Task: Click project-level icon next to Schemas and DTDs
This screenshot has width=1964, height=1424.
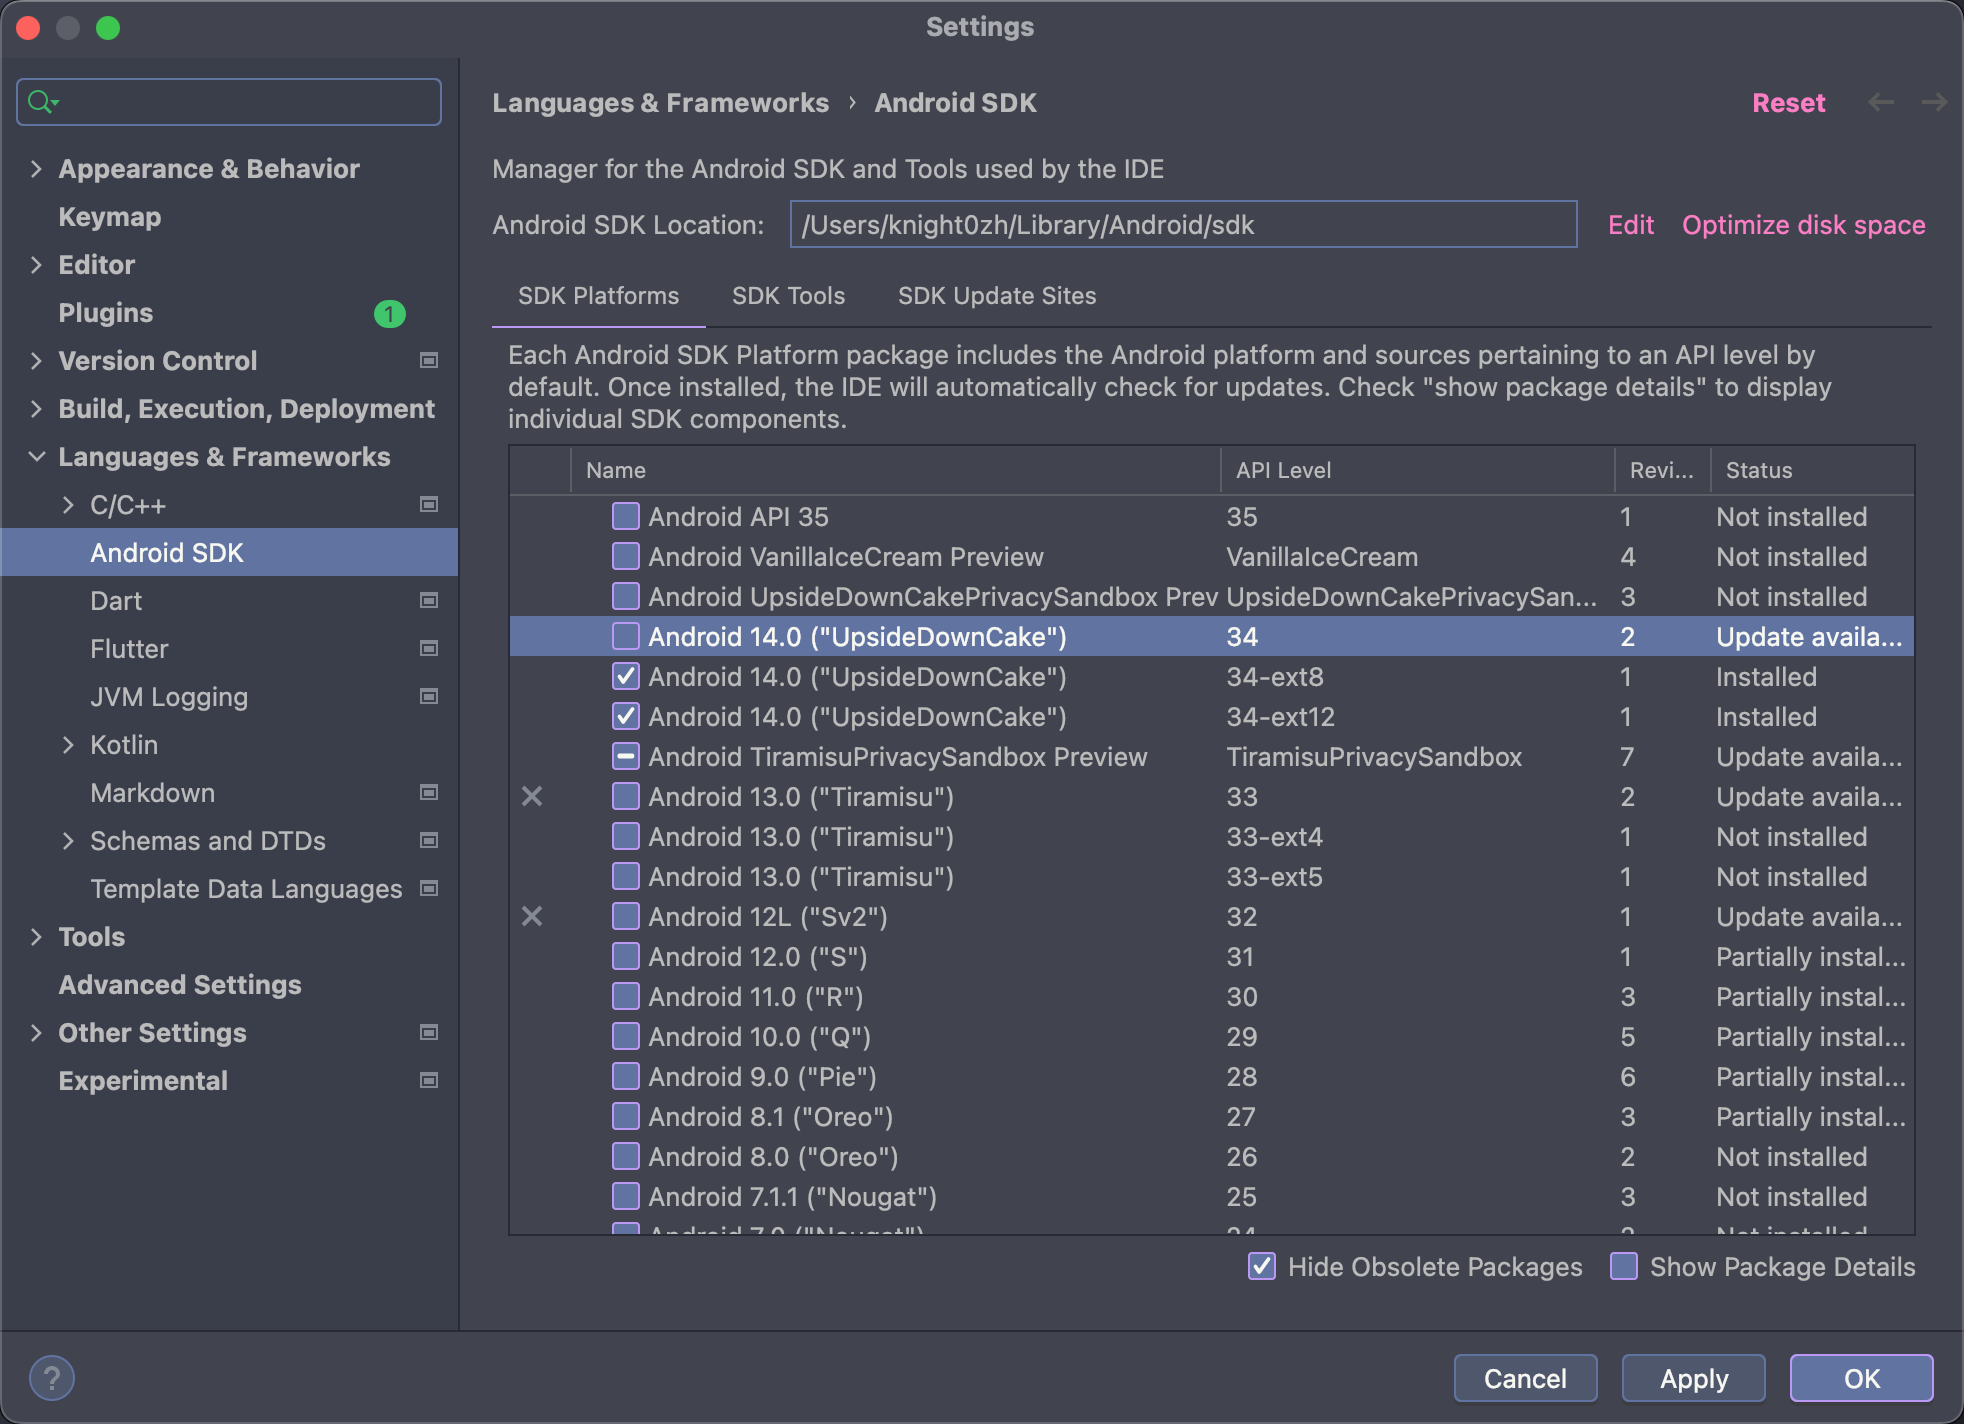Action: coord(429,840)
